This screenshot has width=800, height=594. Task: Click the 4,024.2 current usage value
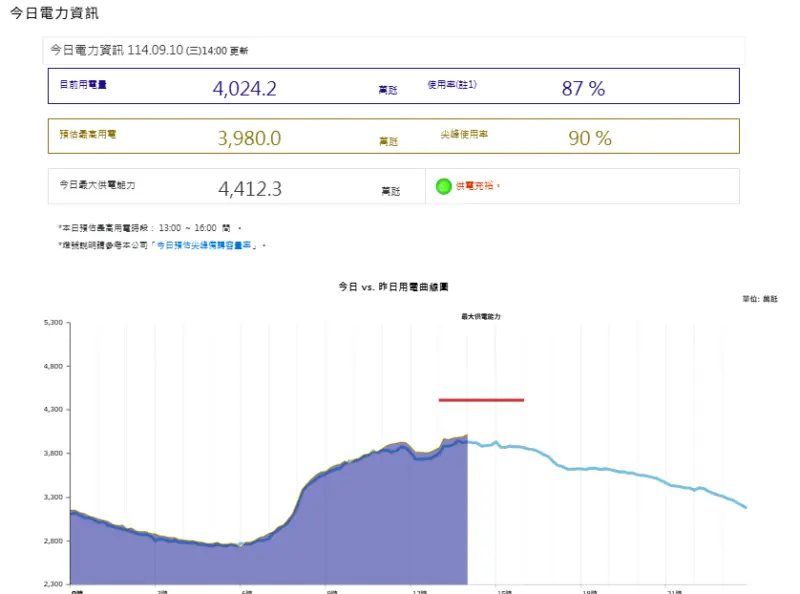(244, 88)
